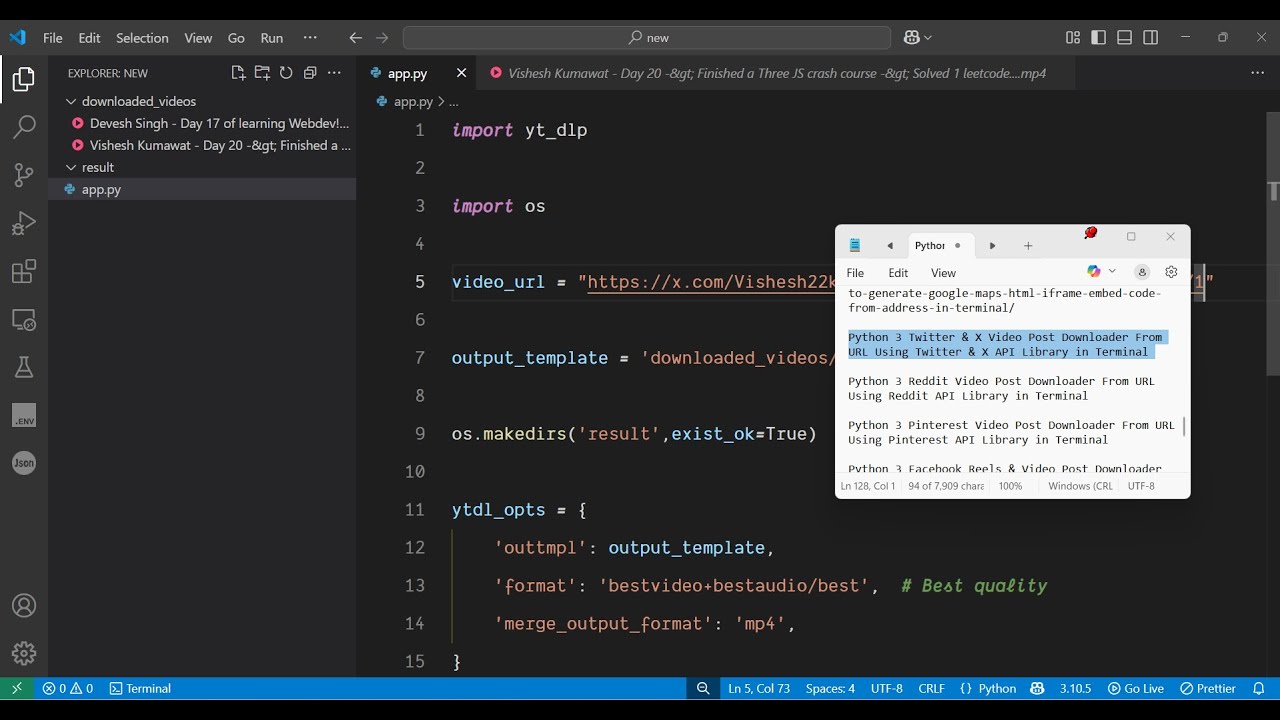The image size is (1280, 720).
Task: Open the VS Code File menu
Action: pyautogui.click(x=53, y=38)
